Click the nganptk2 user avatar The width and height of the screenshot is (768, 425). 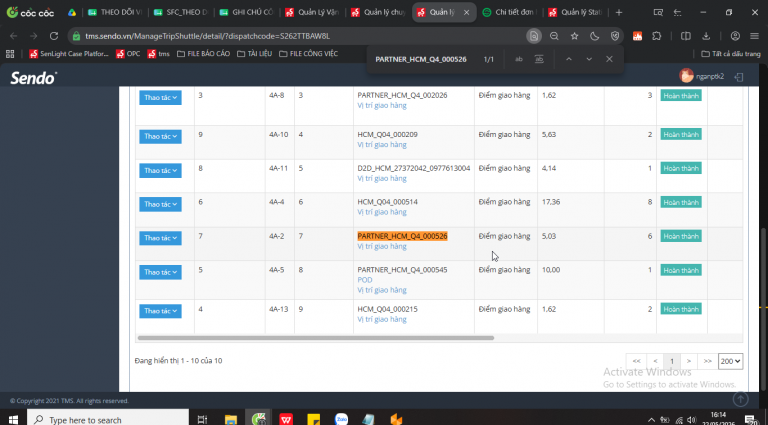tap(686, 75)
